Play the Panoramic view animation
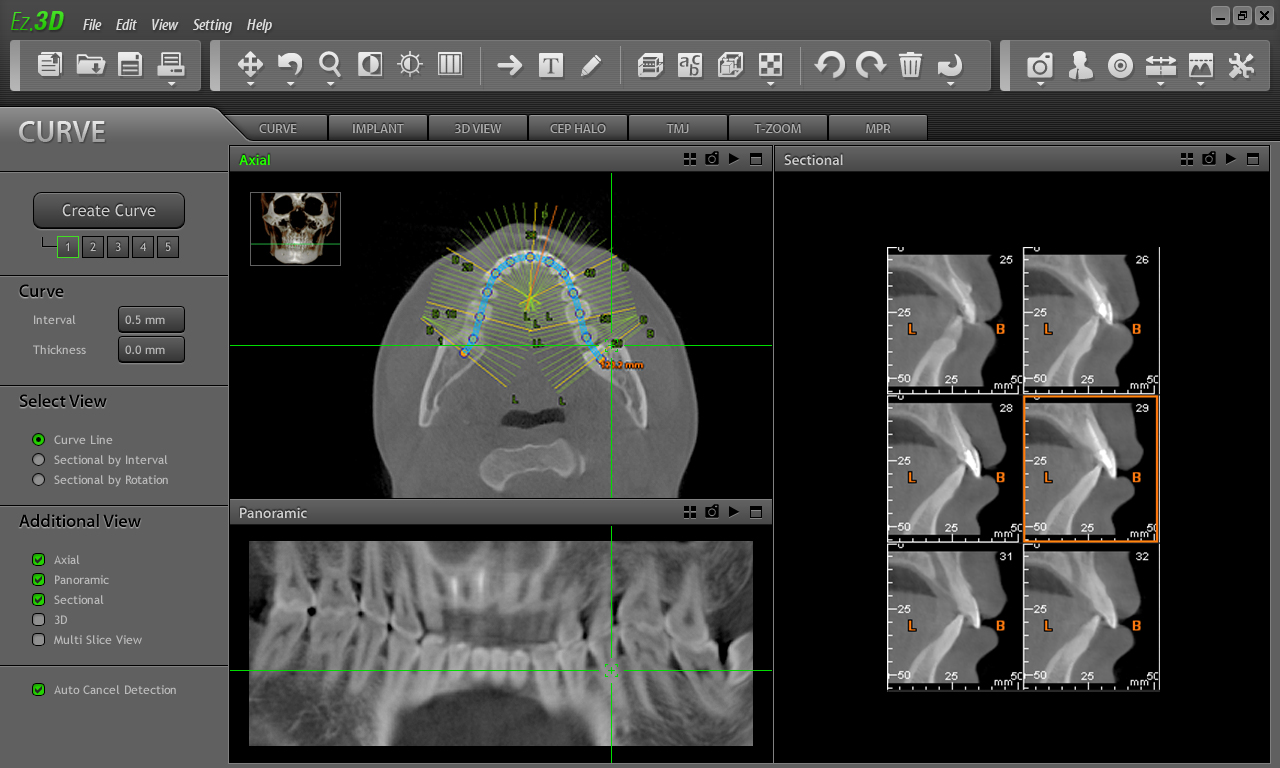 (x=734, y=512)
